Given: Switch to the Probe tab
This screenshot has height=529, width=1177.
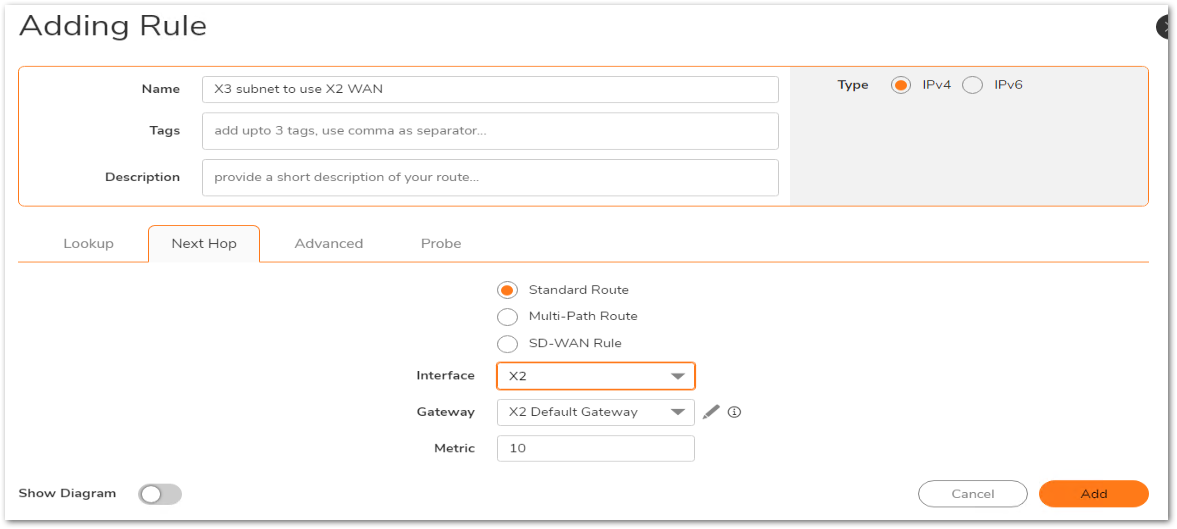Looking at the screenshot, I should [x=441, y=244].
